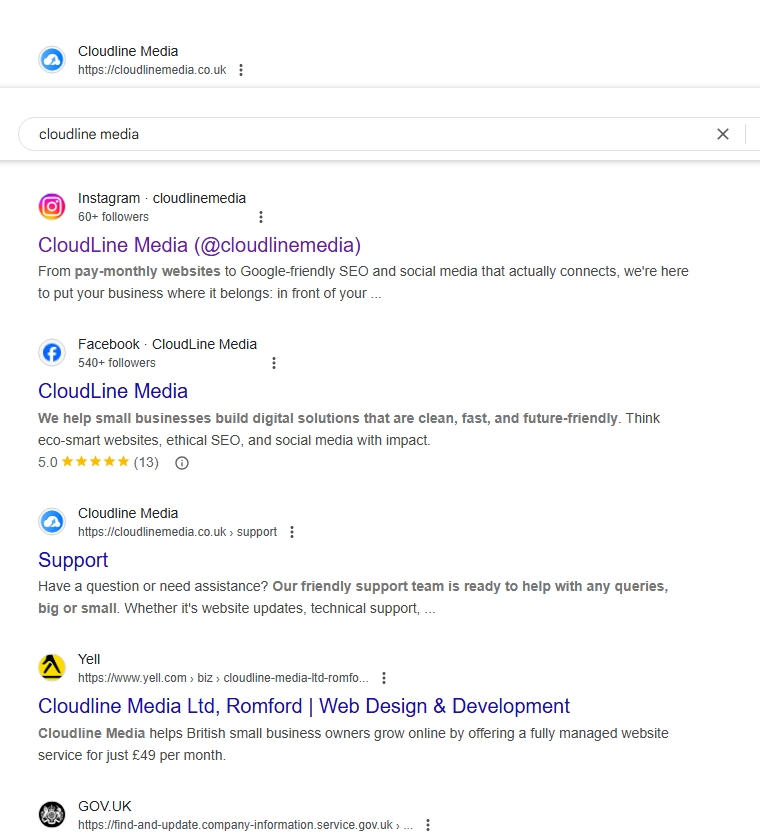Click the Cloudline Media favicon at top
This screenshot has height=835, width=760.
[52, 60]
